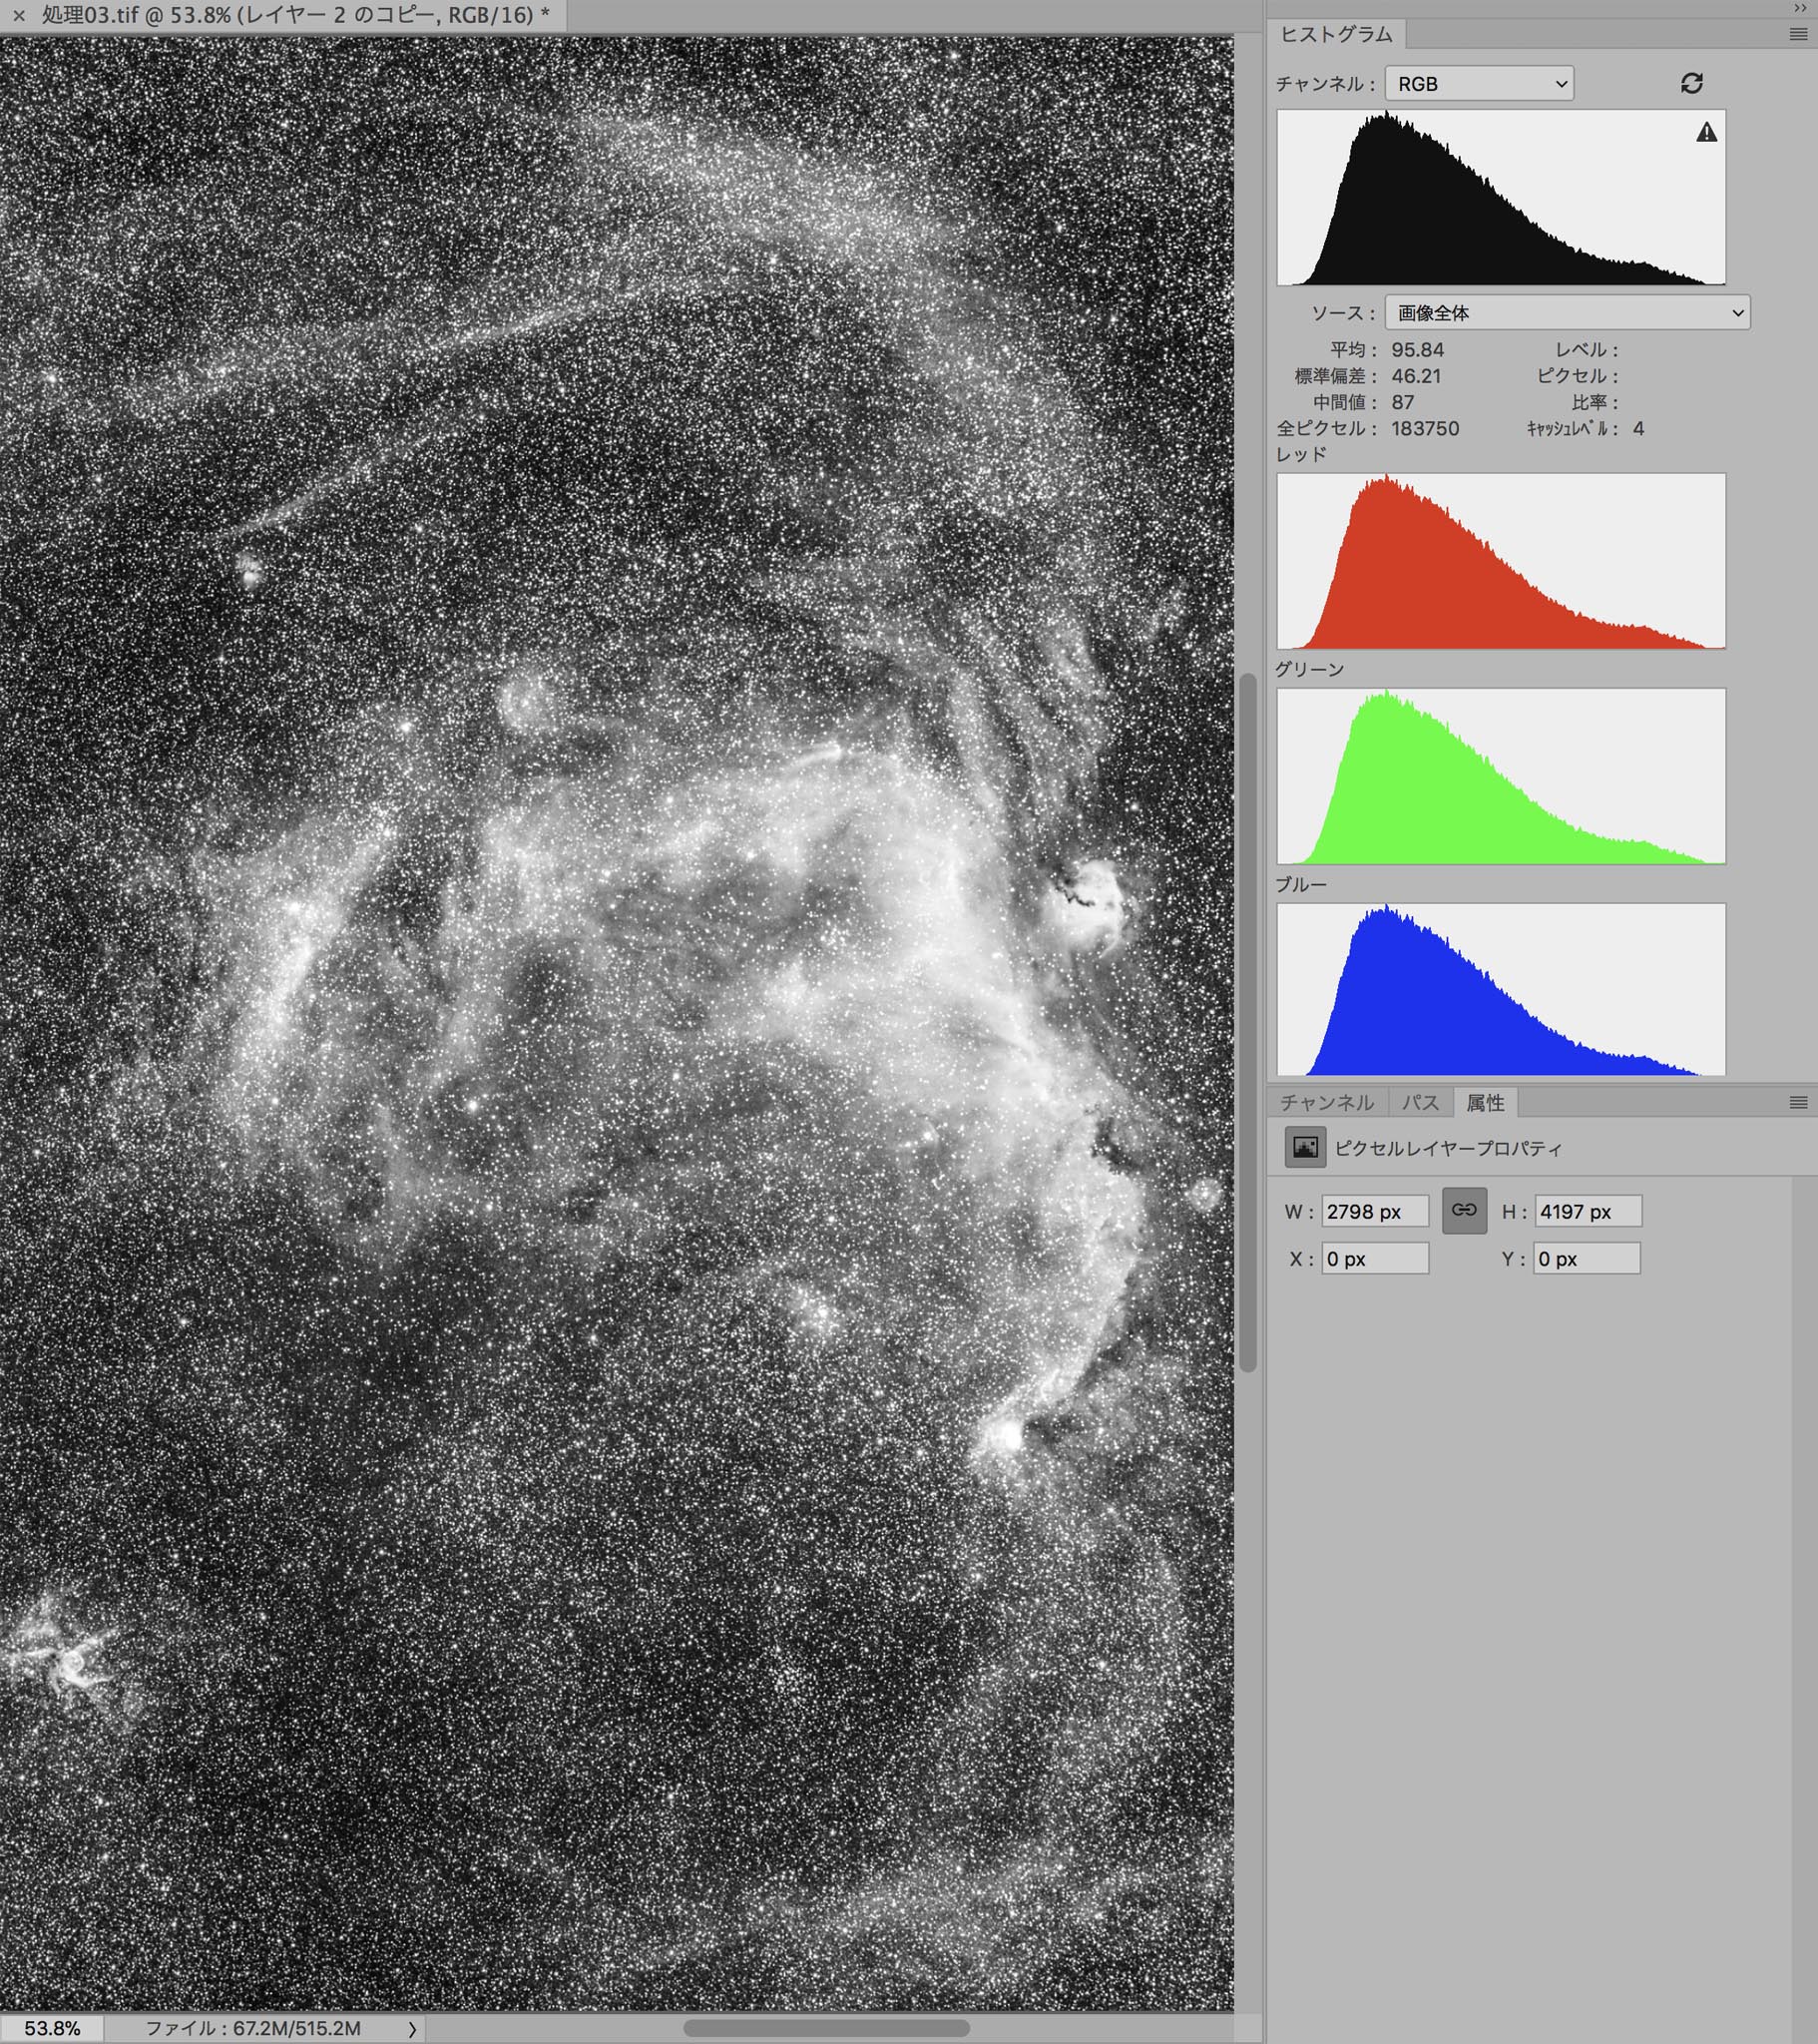Click the canvas vertical scrollbar
The width and height of the screenshot is (1818, 2044).
click(1247, 1020)
